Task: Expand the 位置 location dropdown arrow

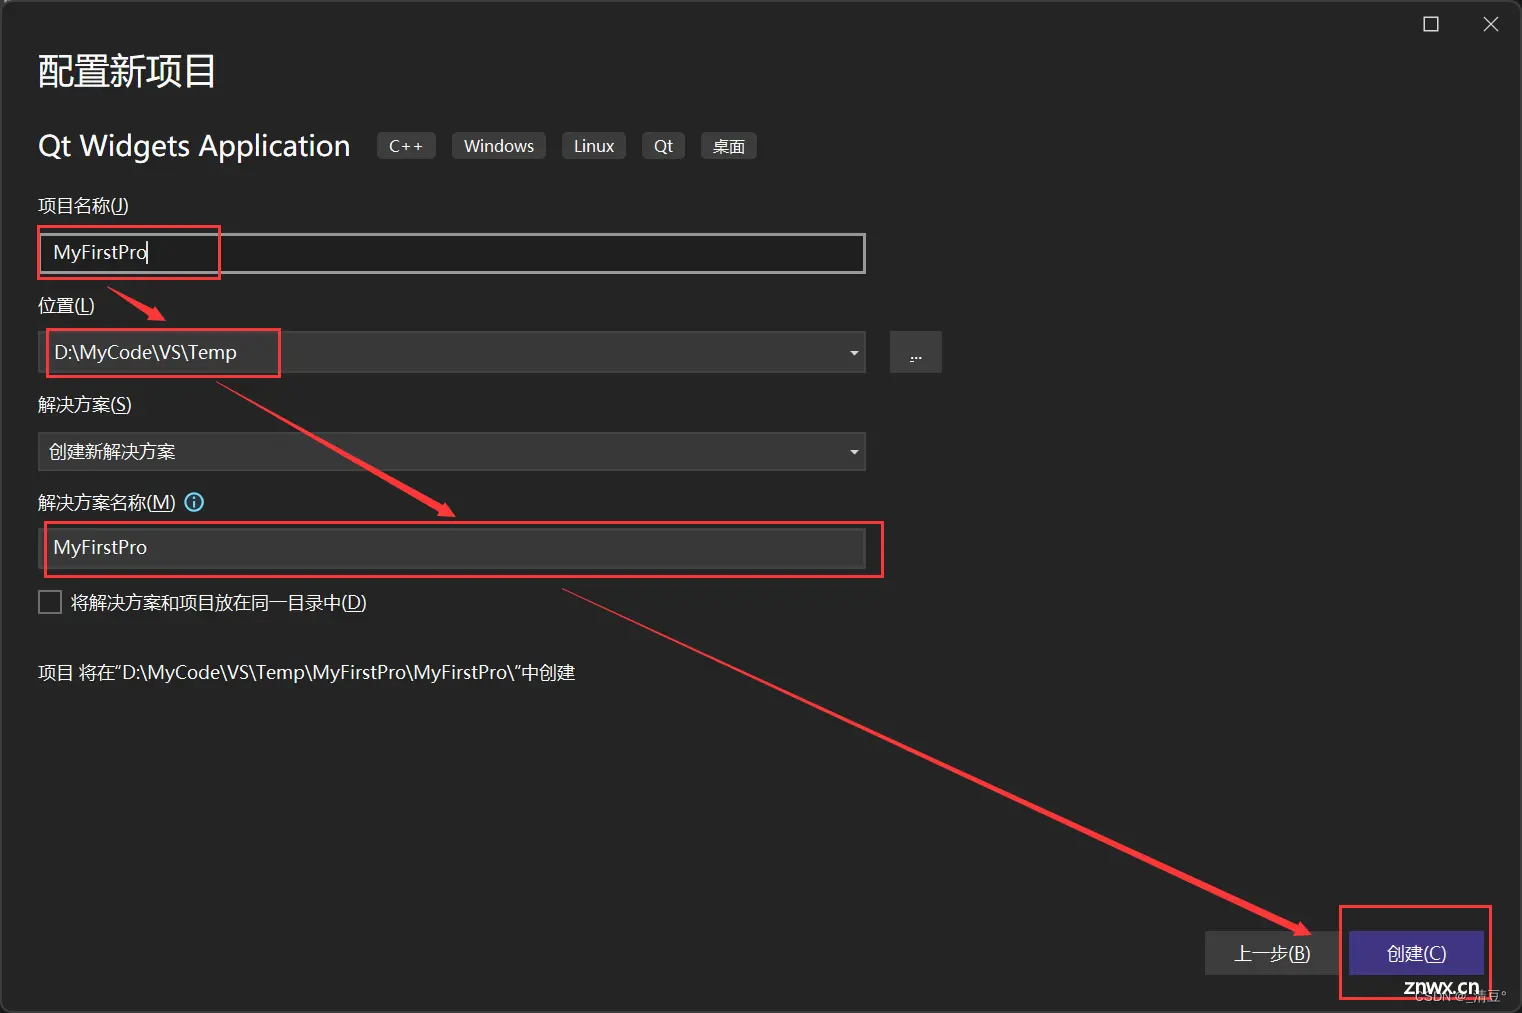Action: point(853,352)
